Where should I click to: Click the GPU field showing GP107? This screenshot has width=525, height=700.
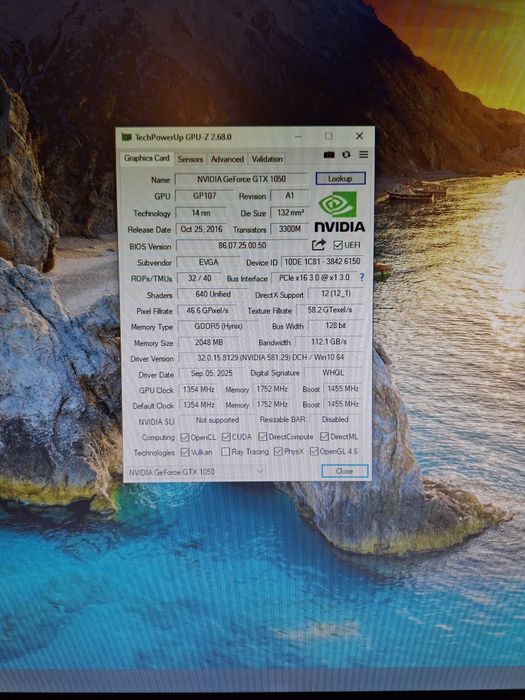[204, 196]
